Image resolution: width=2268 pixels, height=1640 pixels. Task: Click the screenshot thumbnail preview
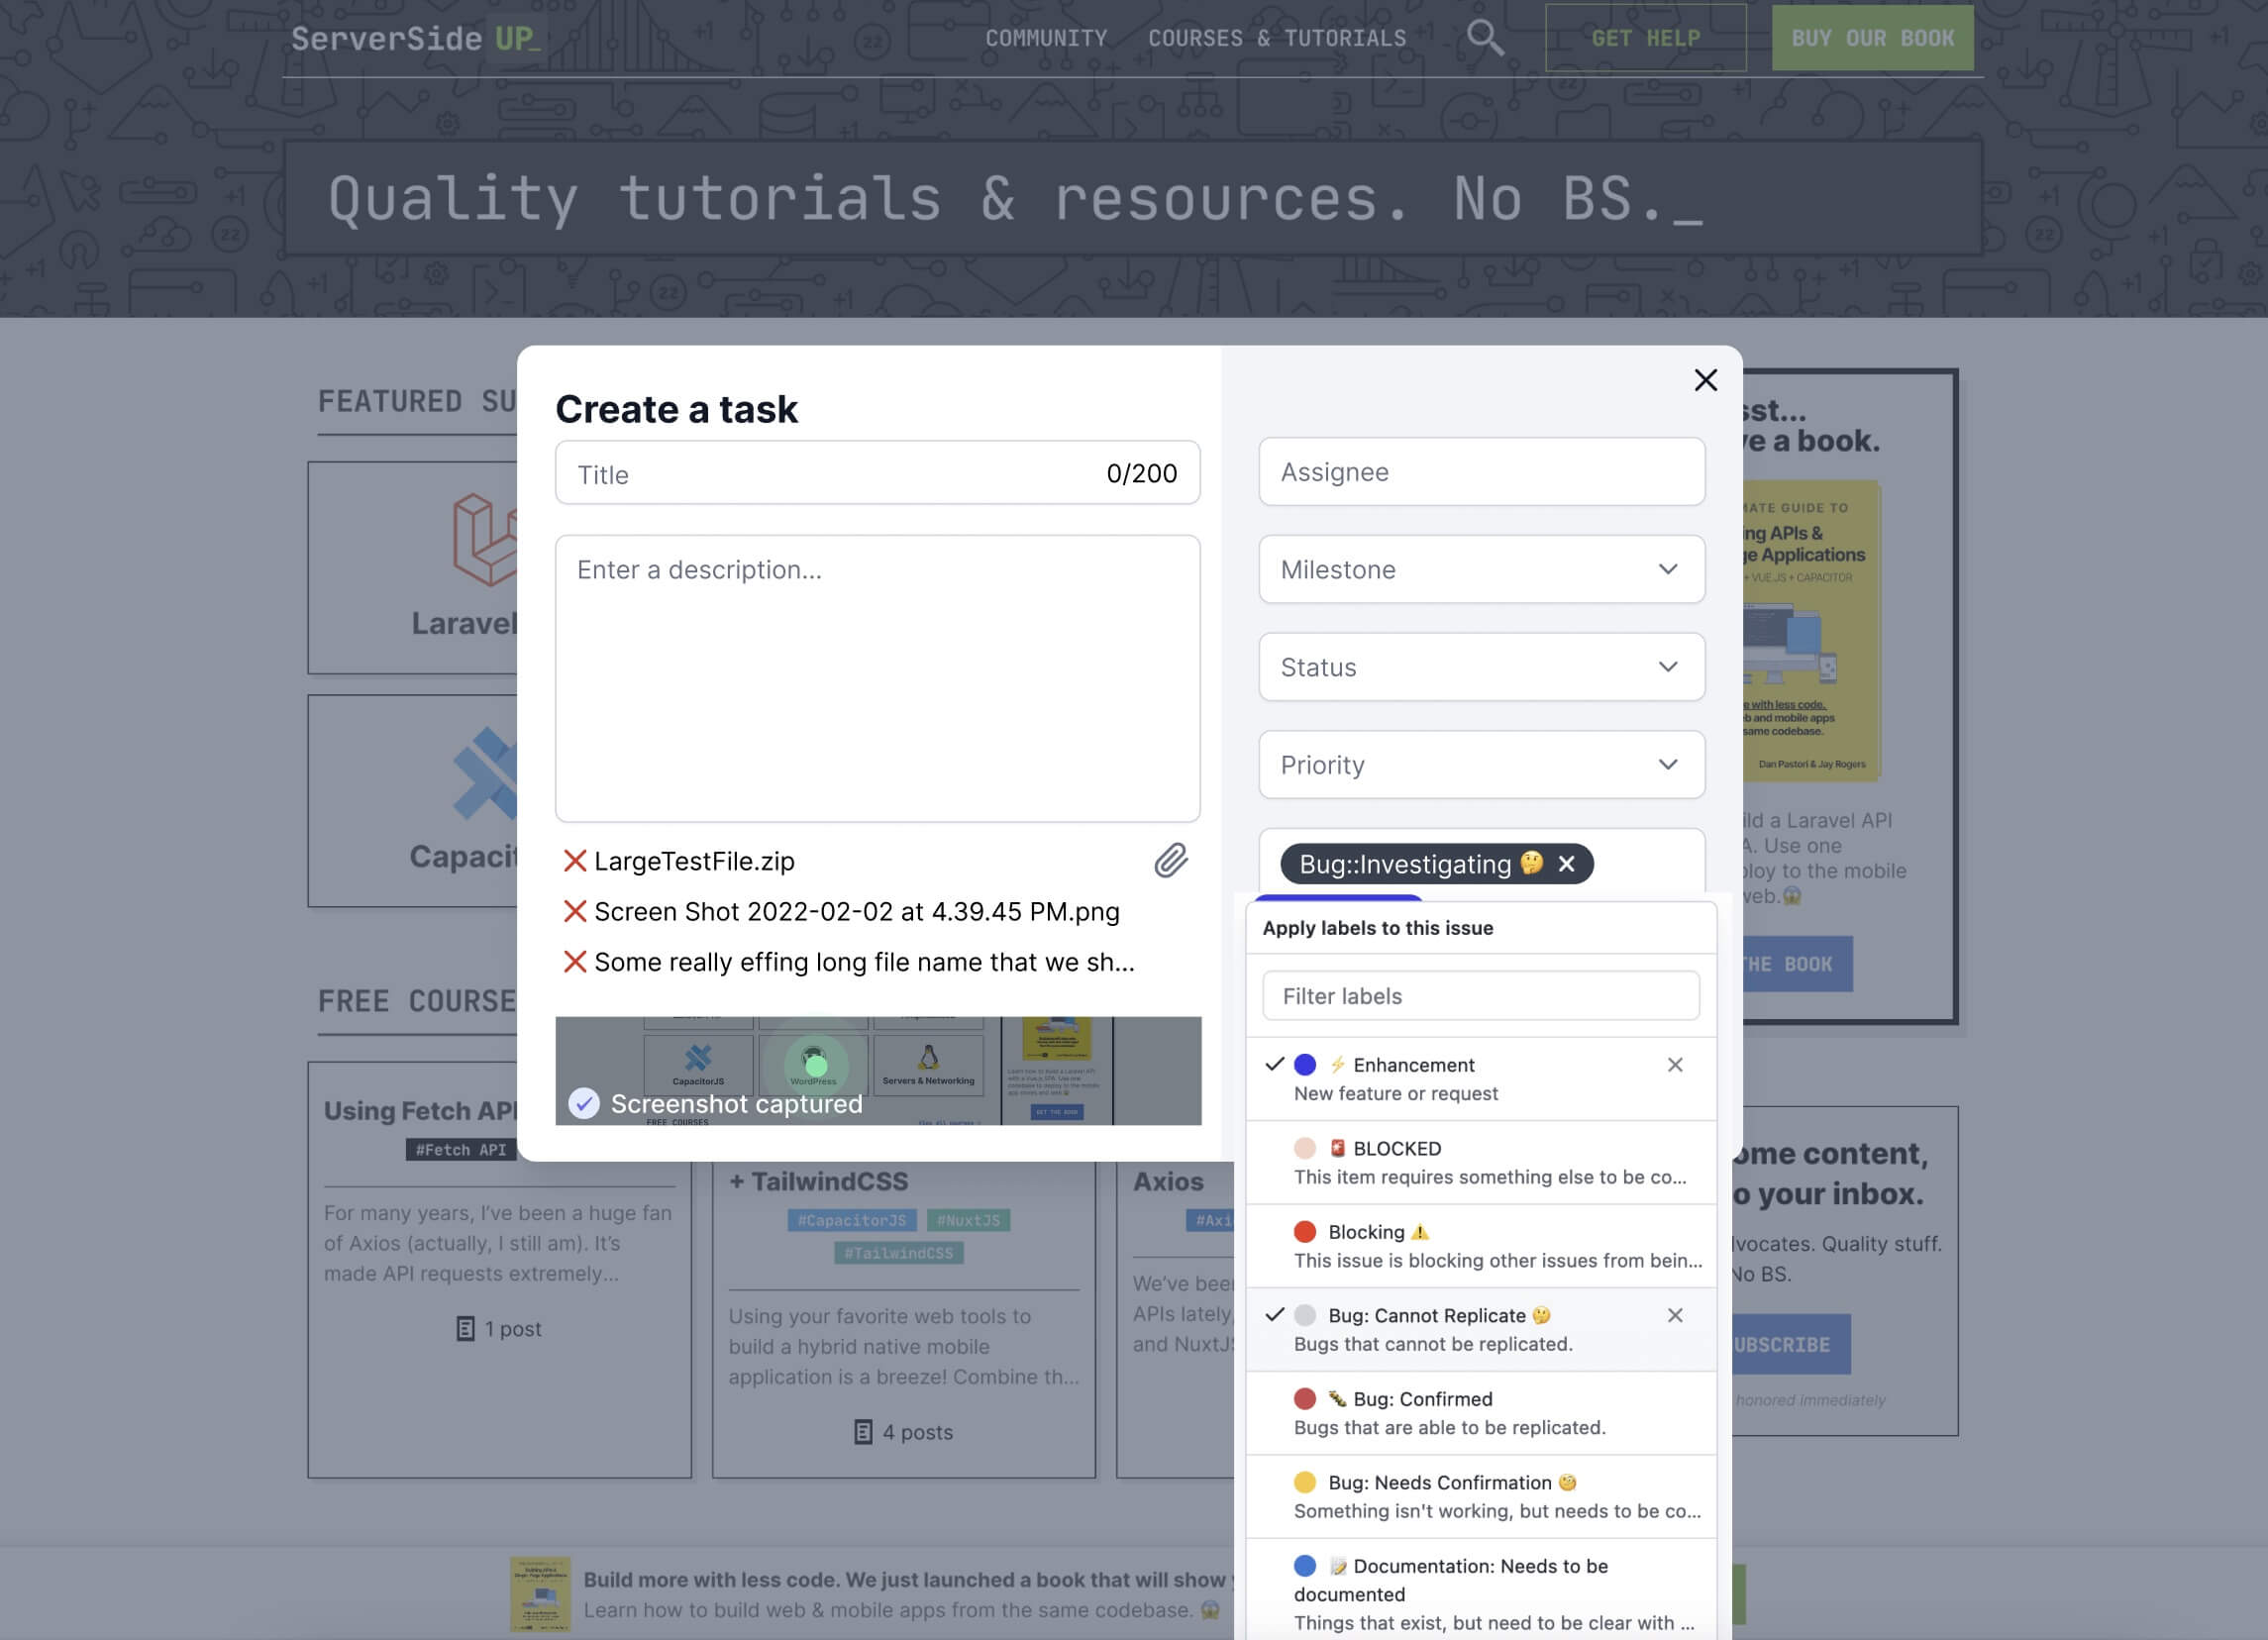coord(876,1071)
